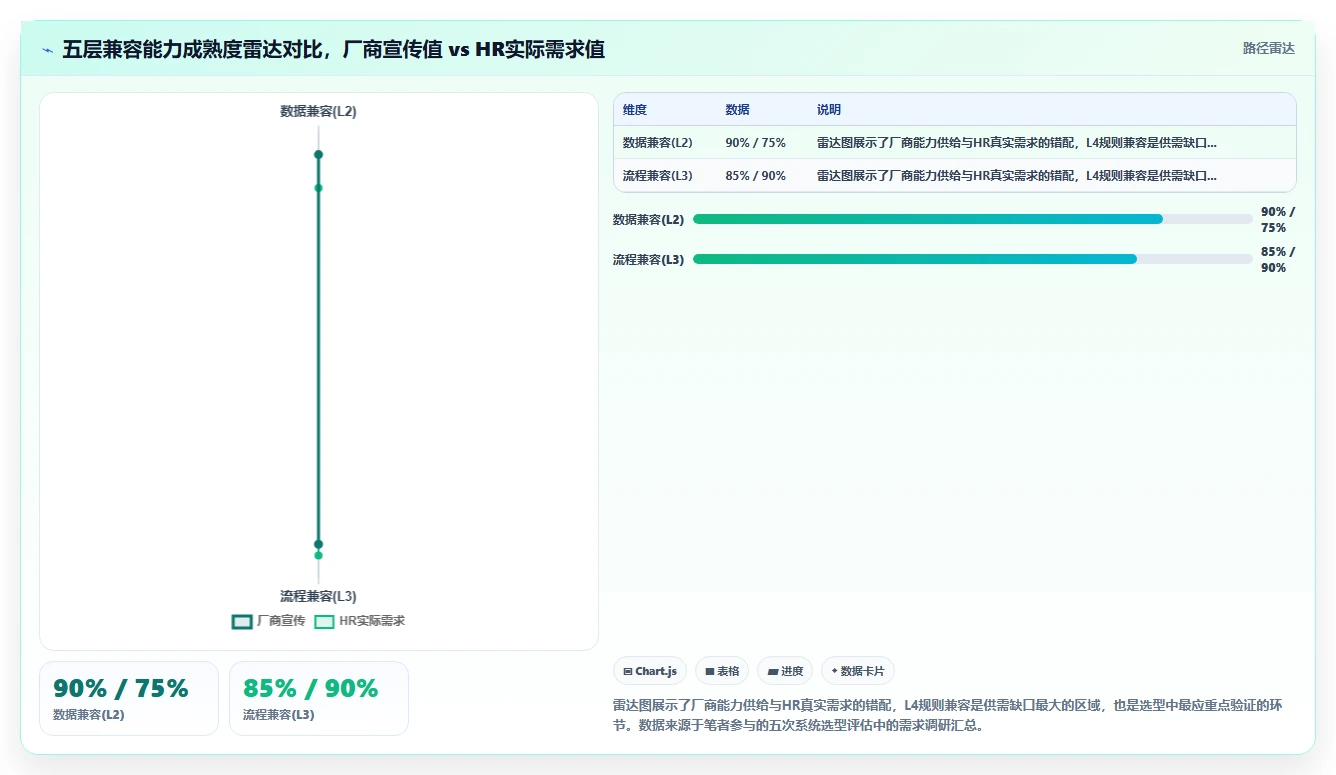Viewport: 1336px width, 775px height.
Task: Click the 85% / 90% progress value
Action: point(1278,260)
